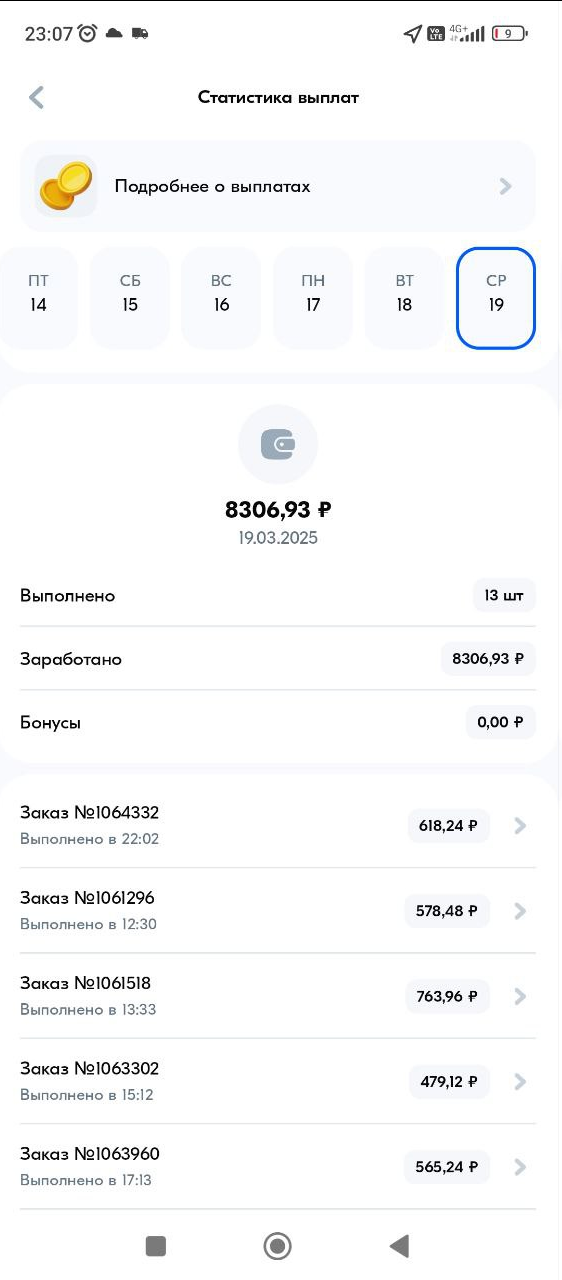
Task: Tap the gold coins icon
Action: point(65,186)
